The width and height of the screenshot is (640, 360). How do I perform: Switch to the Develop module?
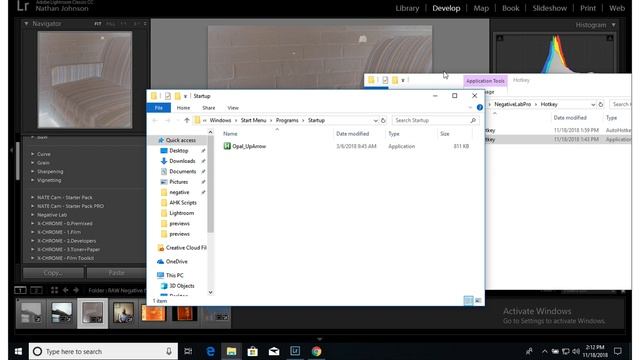click(x=446, y=8)
